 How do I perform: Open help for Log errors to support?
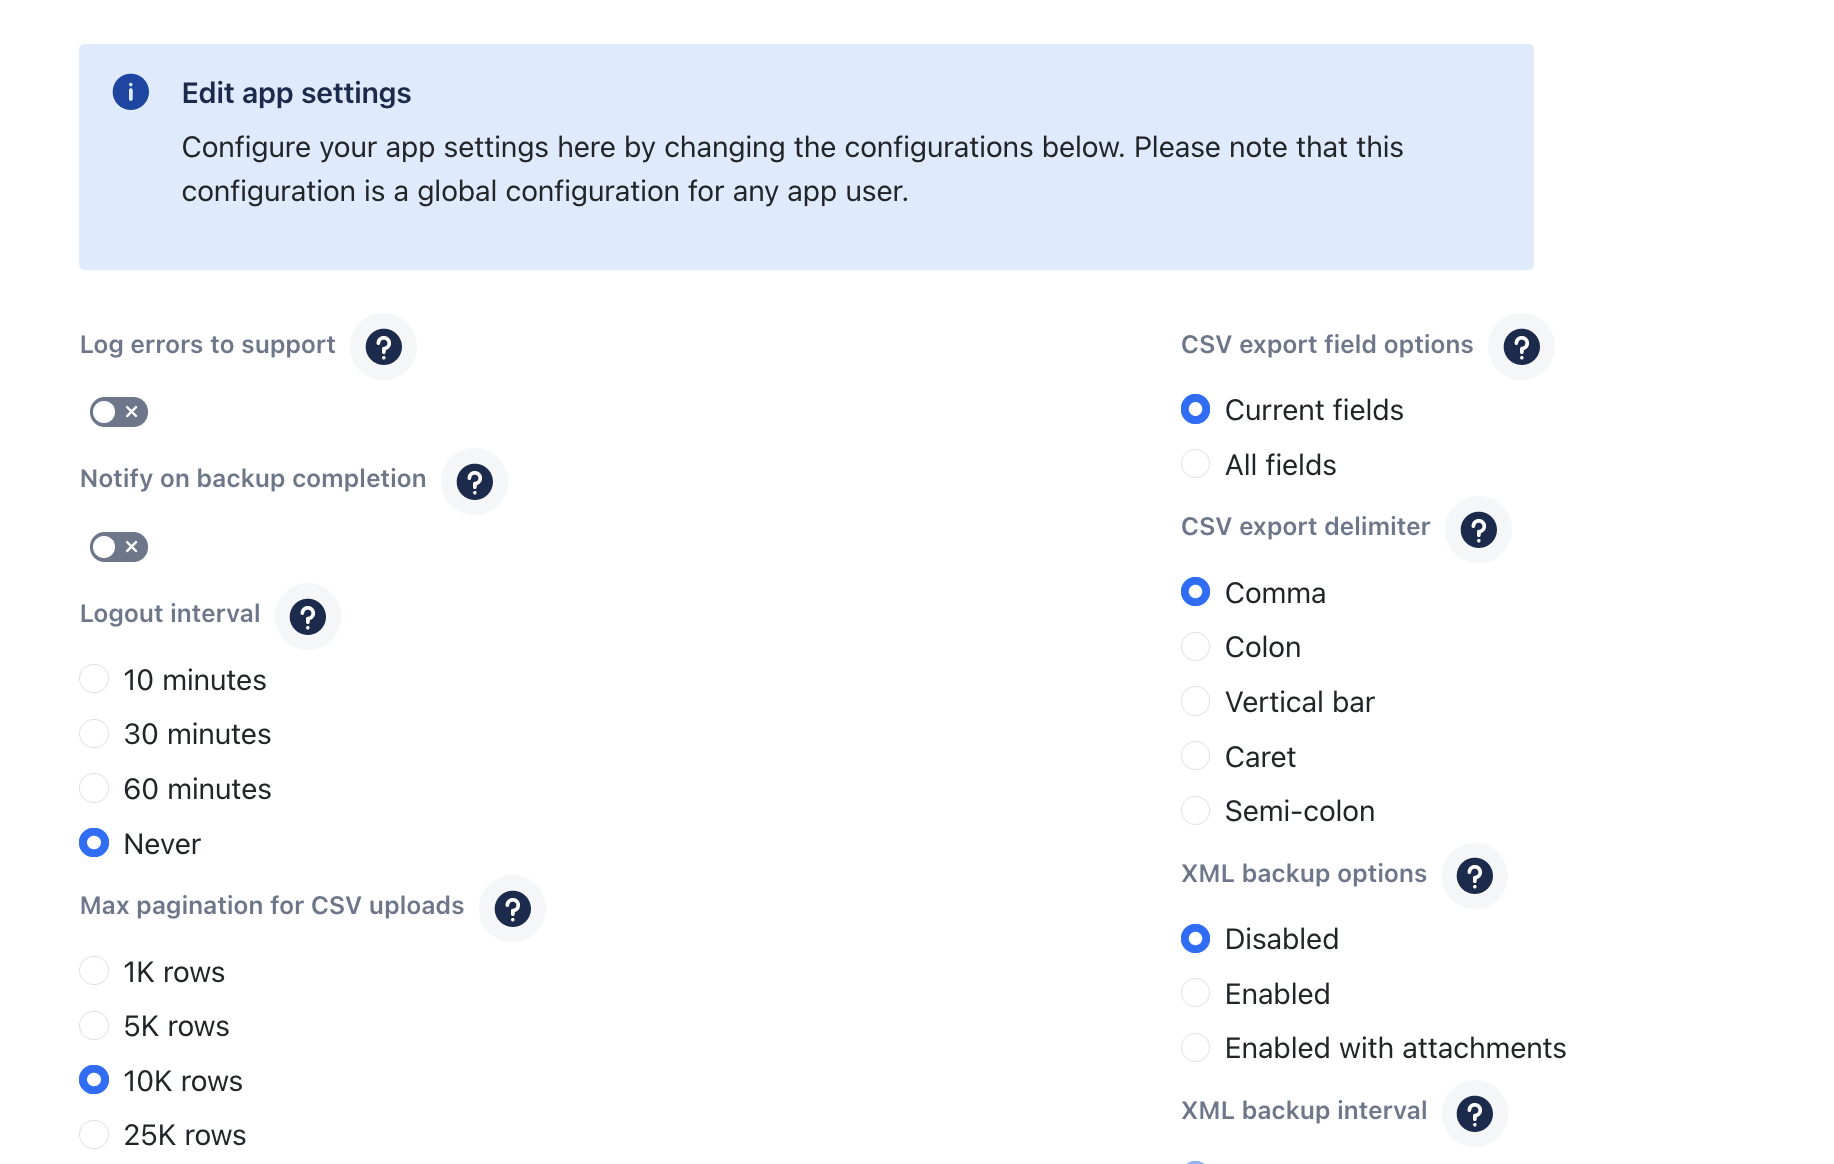[382, 347]
